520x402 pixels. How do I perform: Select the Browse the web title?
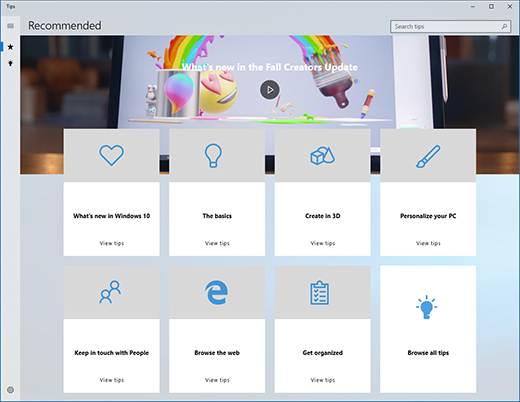pyautogui.click(x=217, y=353)
